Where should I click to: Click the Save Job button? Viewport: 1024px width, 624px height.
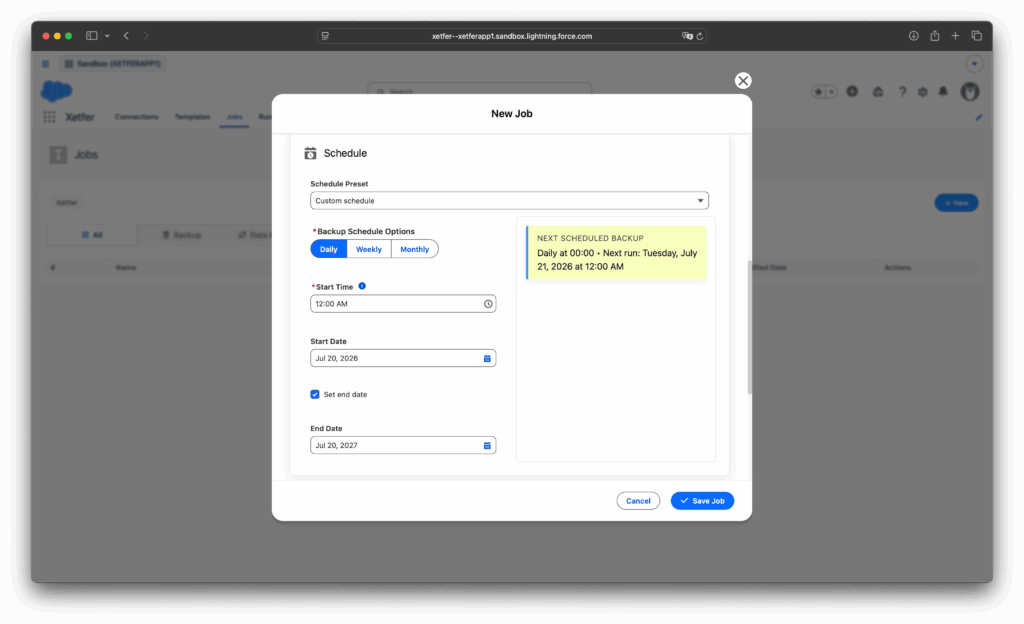click(x=702, y=501)
